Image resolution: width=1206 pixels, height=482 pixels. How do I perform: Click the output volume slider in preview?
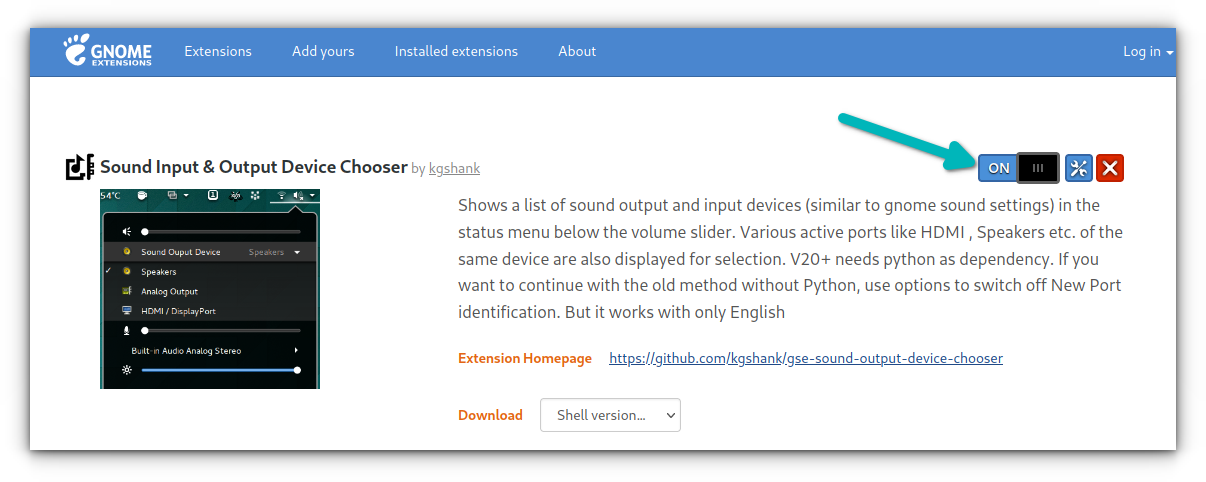[x=220, y=232]
